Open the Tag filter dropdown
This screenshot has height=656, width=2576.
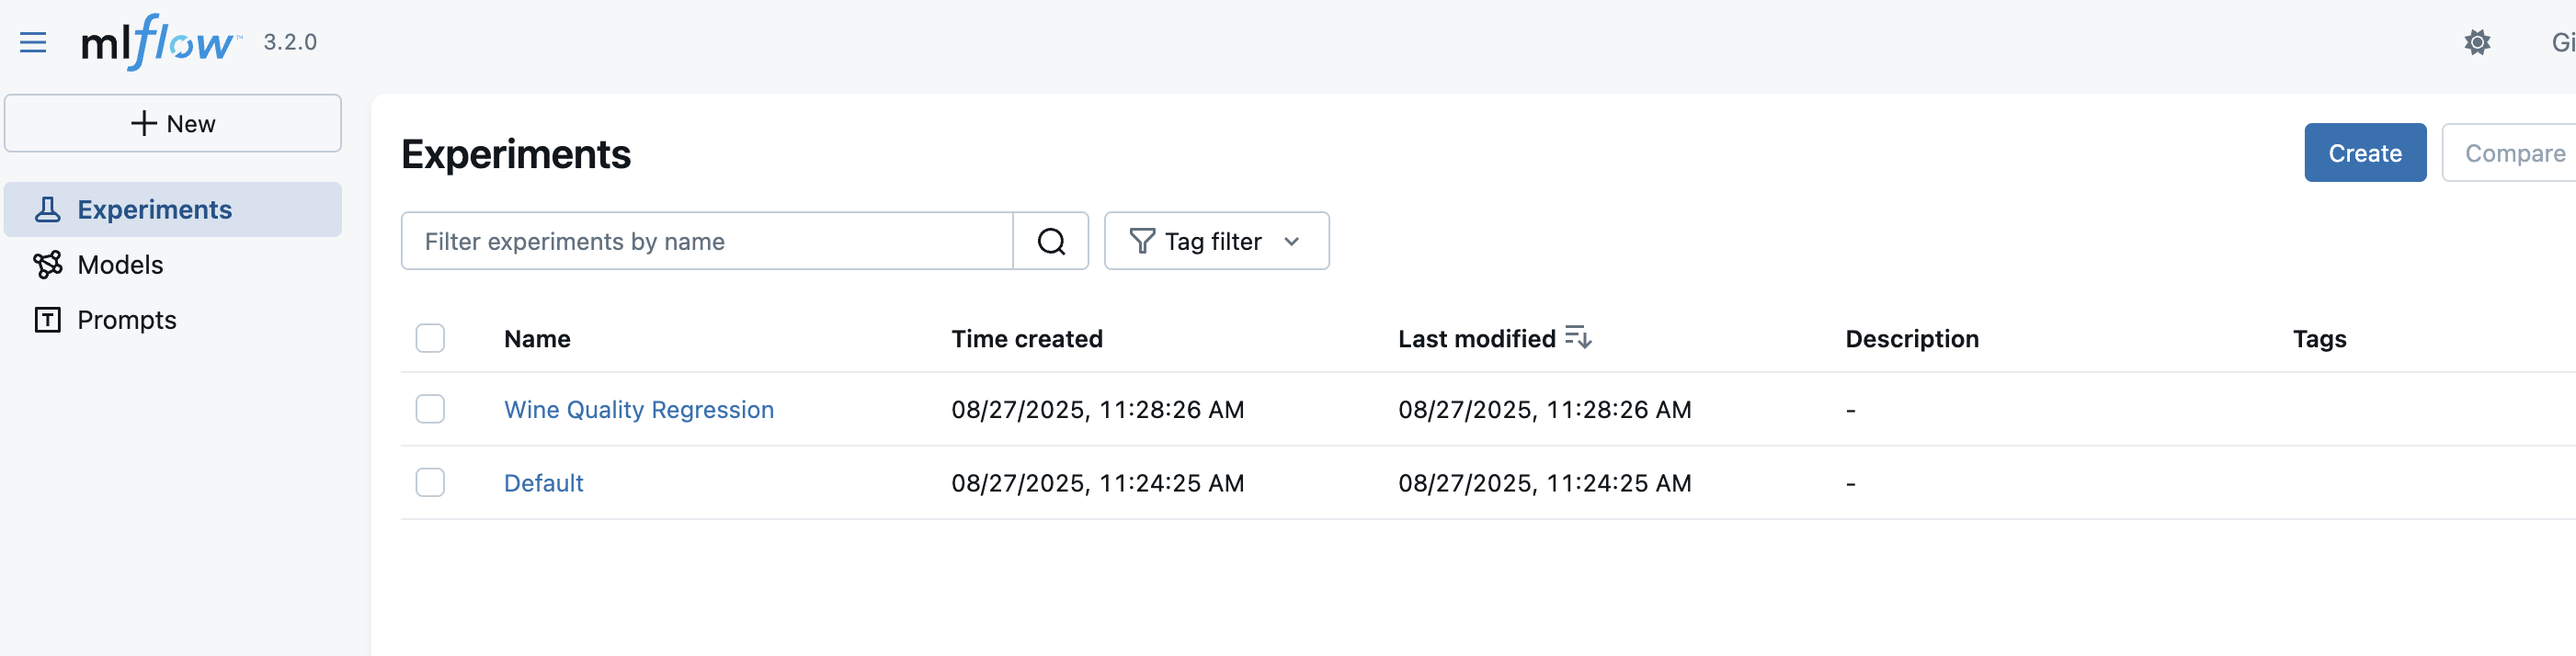[x=1215, y=241]
